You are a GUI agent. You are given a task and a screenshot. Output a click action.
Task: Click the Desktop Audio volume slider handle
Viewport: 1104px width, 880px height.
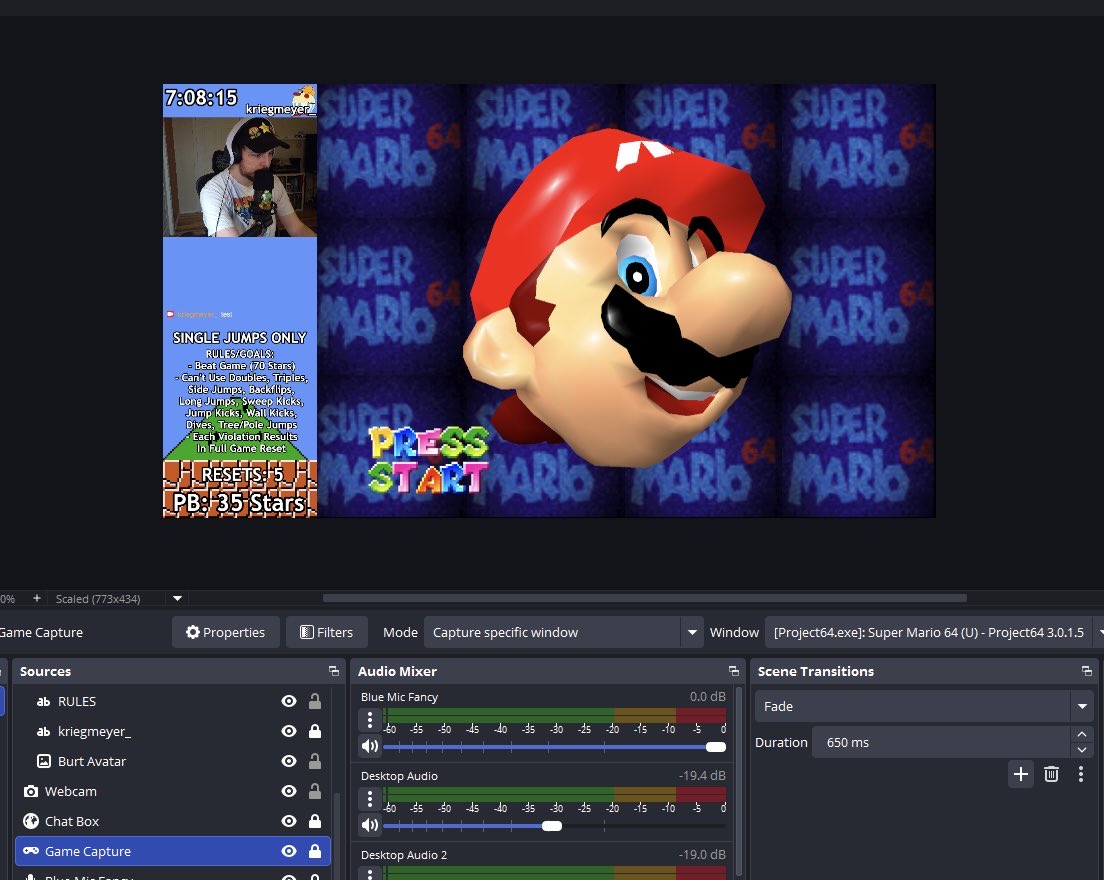[552, 826]
